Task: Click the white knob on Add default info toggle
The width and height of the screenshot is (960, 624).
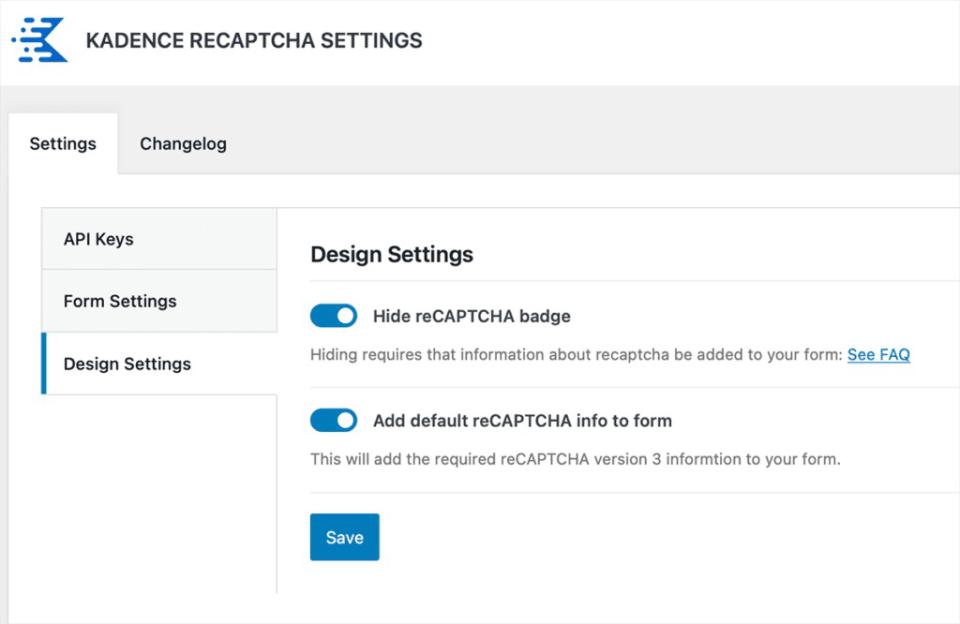Action: tap(345, 420)
